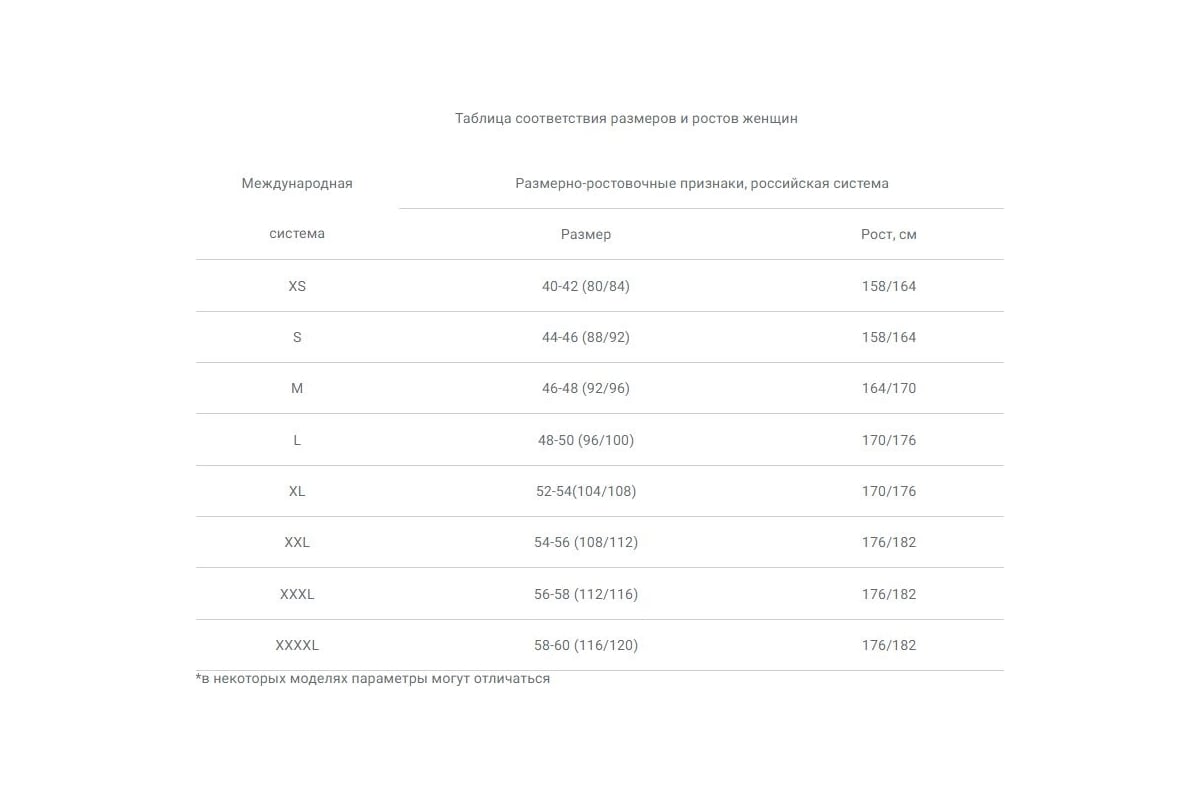
Task: Select the XL size row label
Action: 297,491
